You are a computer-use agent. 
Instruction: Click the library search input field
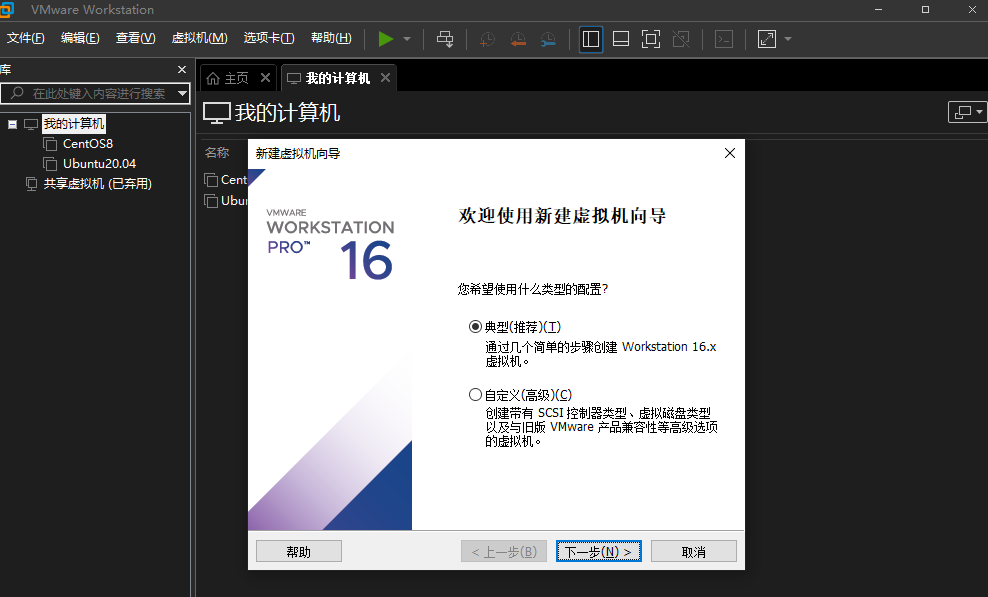point(95,93)
